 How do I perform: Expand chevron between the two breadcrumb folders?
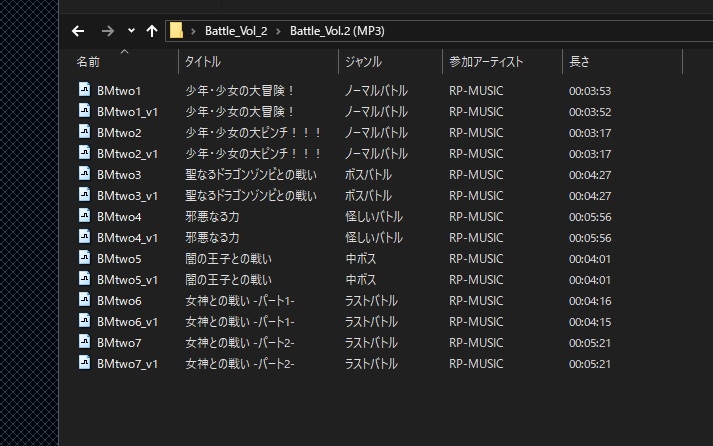[x=279, y=31]
